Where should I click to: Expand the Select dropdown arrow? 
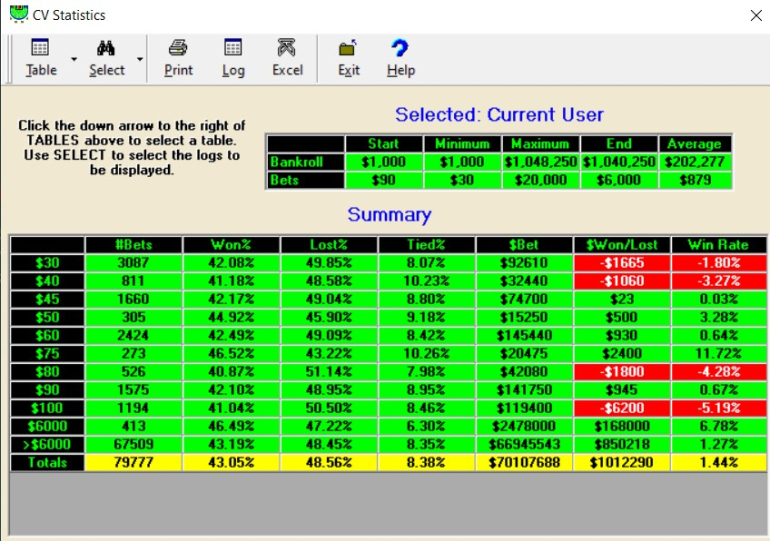click(139, 59)
